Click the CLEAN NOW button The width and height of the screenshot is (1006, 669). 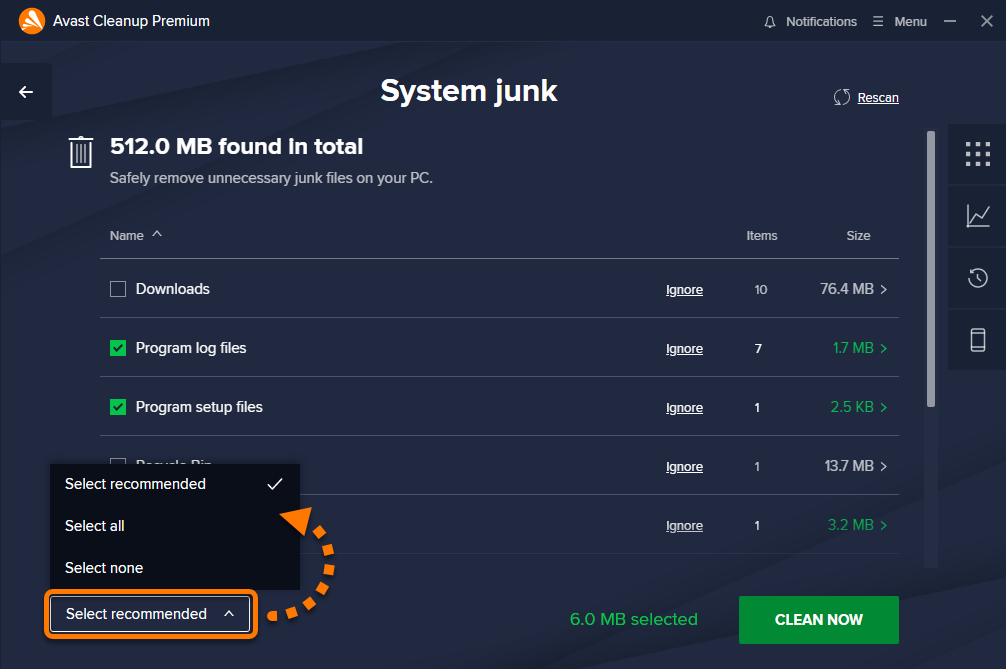(x=819, y=620)
